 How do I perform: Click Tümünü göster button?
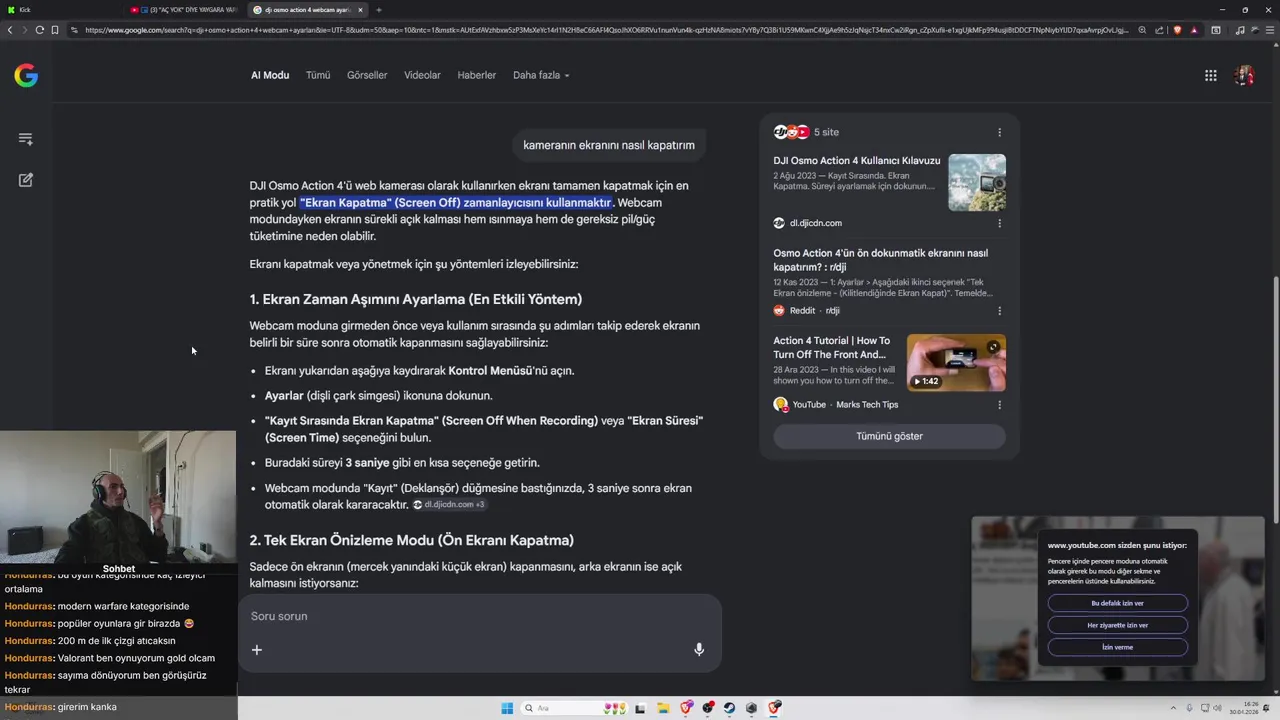[x=889, y=436]
